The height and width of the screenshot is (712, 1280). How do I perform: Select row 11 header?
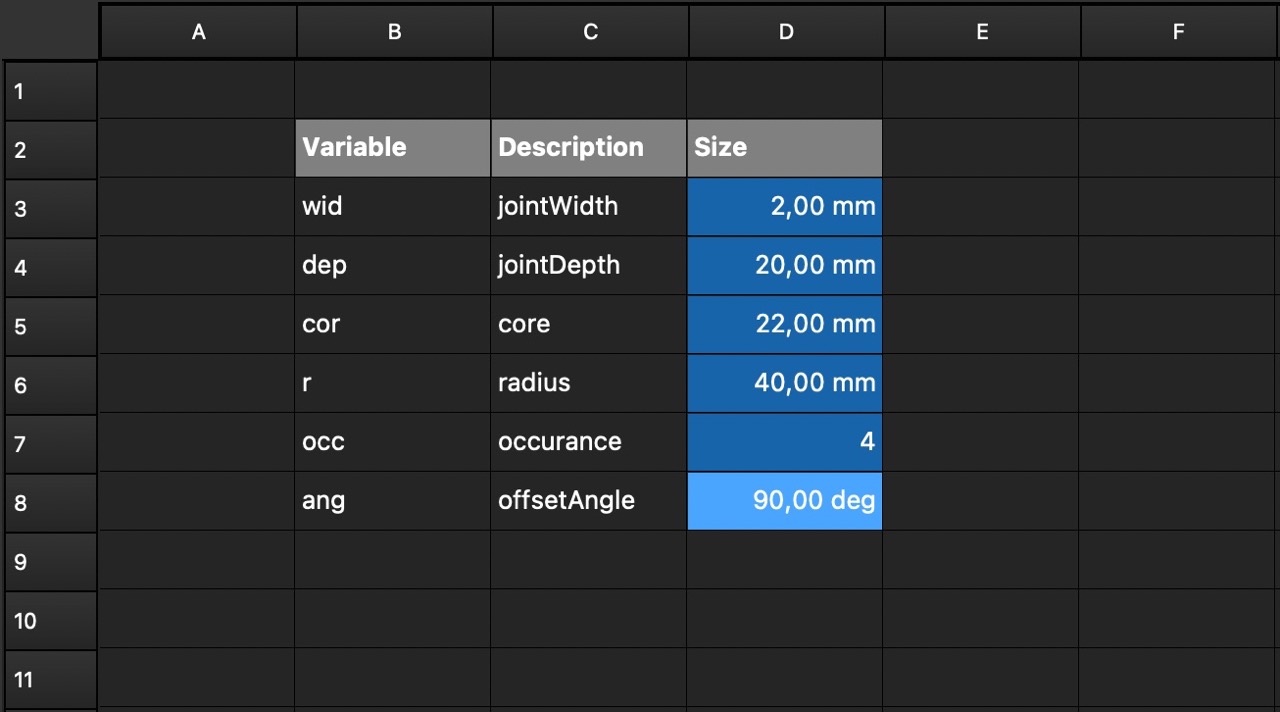50,680
